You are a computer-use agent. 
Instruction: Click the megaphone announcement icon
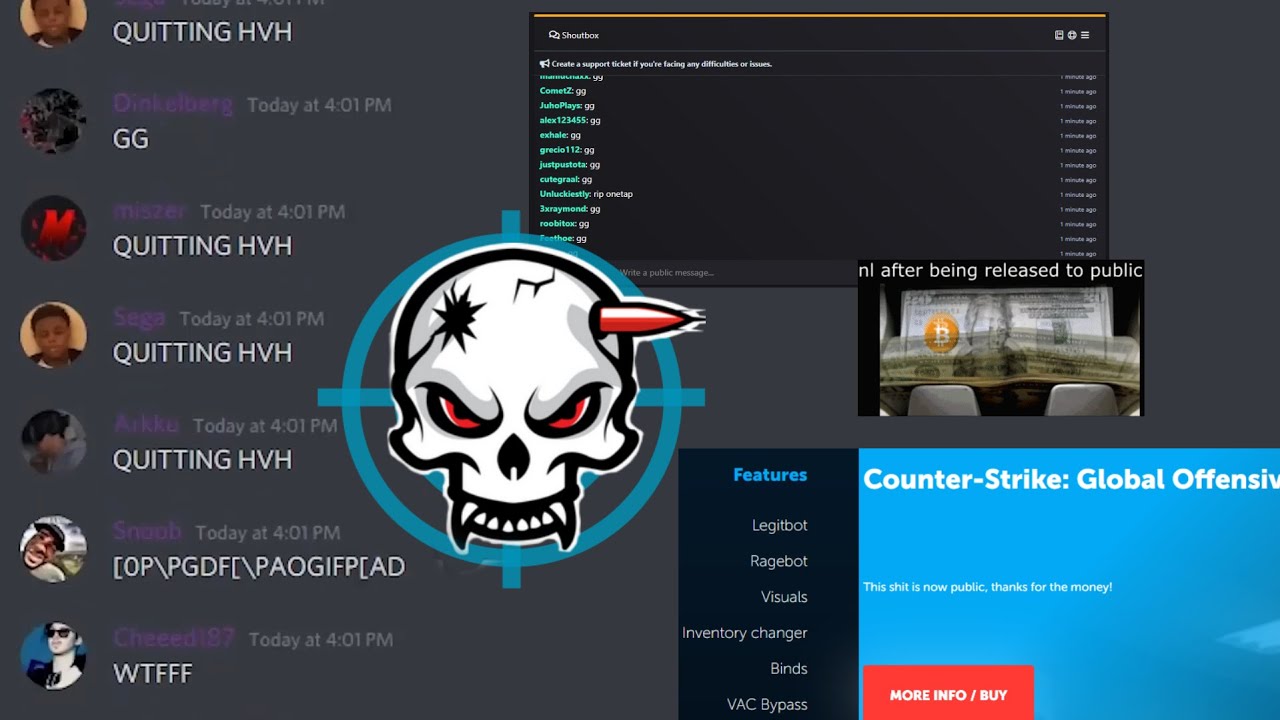[x=544, y=64]
